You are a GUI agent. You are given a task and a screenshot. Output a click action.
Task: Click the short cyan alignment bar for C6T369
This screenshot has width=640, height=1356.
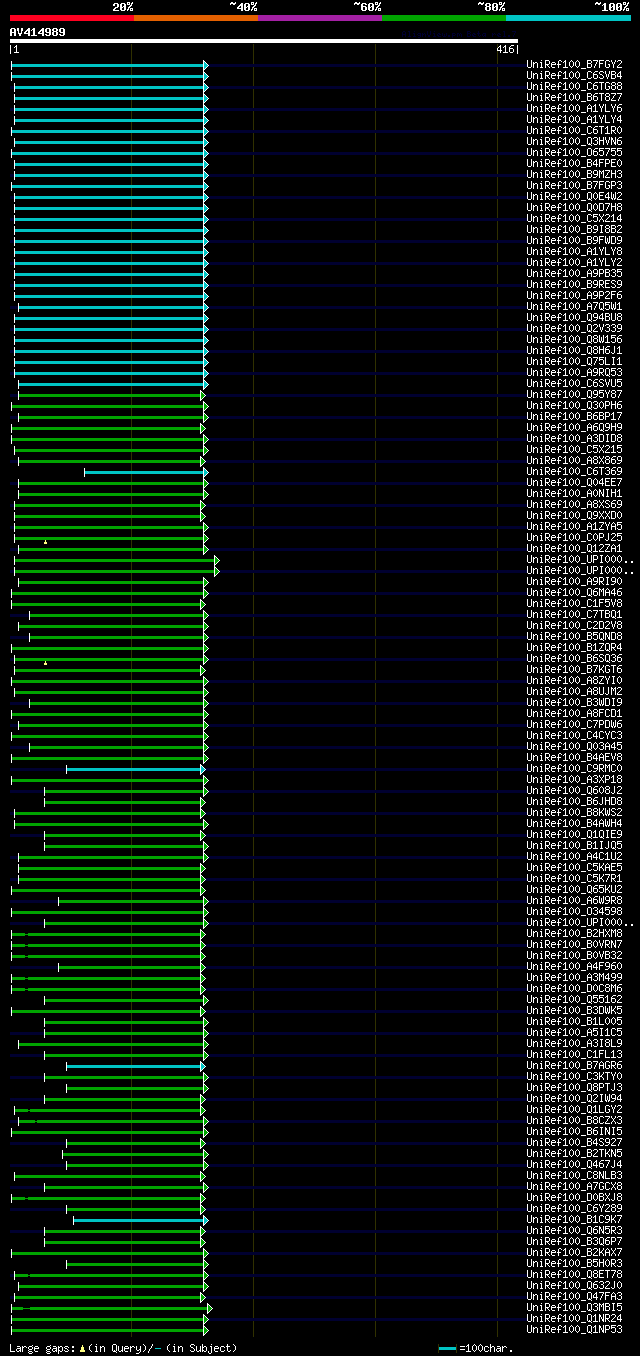click(x=145, y=472)
